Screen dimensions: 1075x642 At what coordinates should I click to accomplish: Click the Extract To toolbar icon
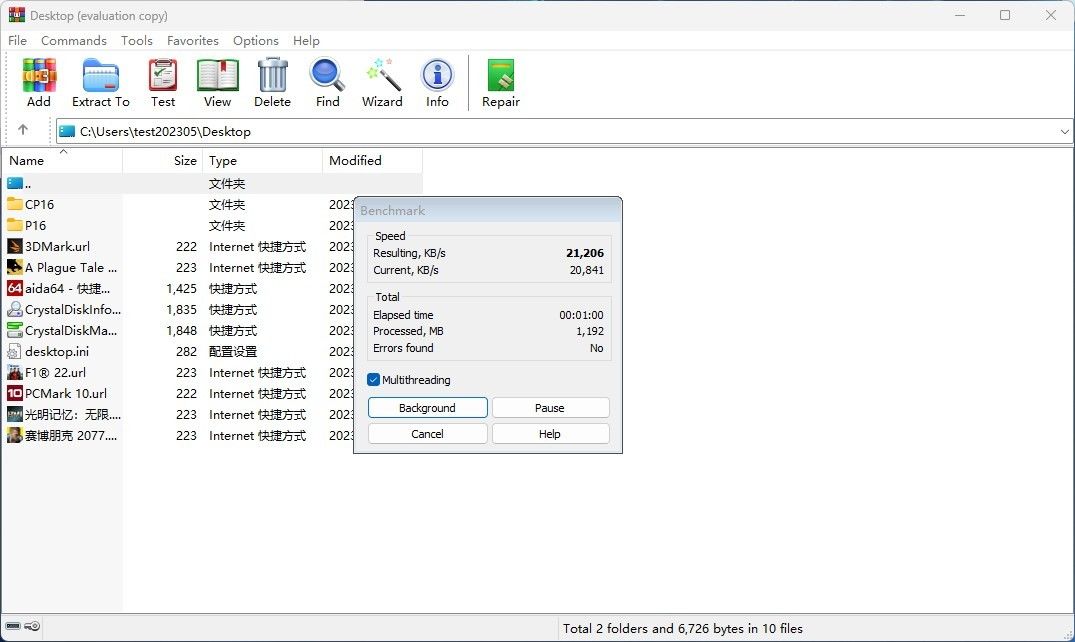tap(100, 76)
